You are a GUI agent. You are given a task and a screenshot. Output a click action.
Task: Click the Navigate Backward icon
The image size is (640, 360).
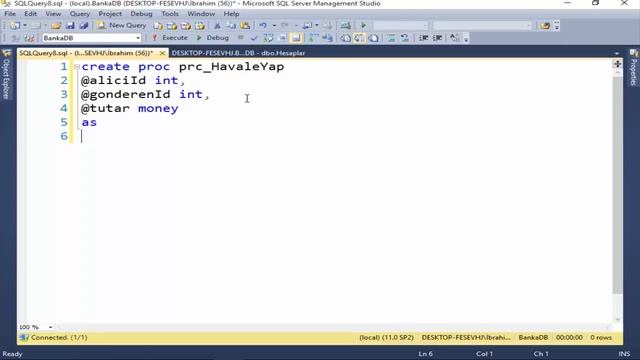(307, 25)
